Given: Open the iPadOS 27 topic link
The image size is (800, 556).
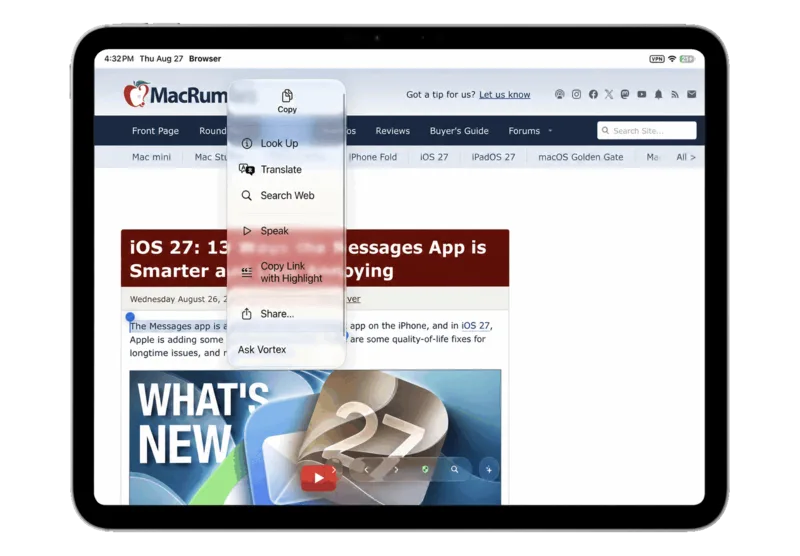Looking at the screenshot, I should click(x=493, y=157).
